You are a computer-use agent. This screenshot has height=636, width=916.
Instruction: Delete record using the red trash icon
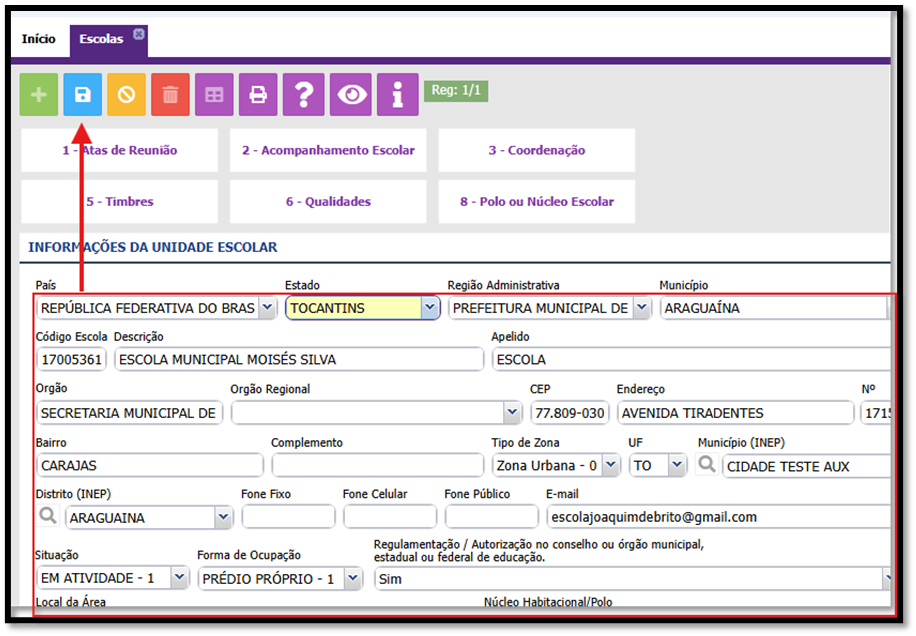(171, 95)
